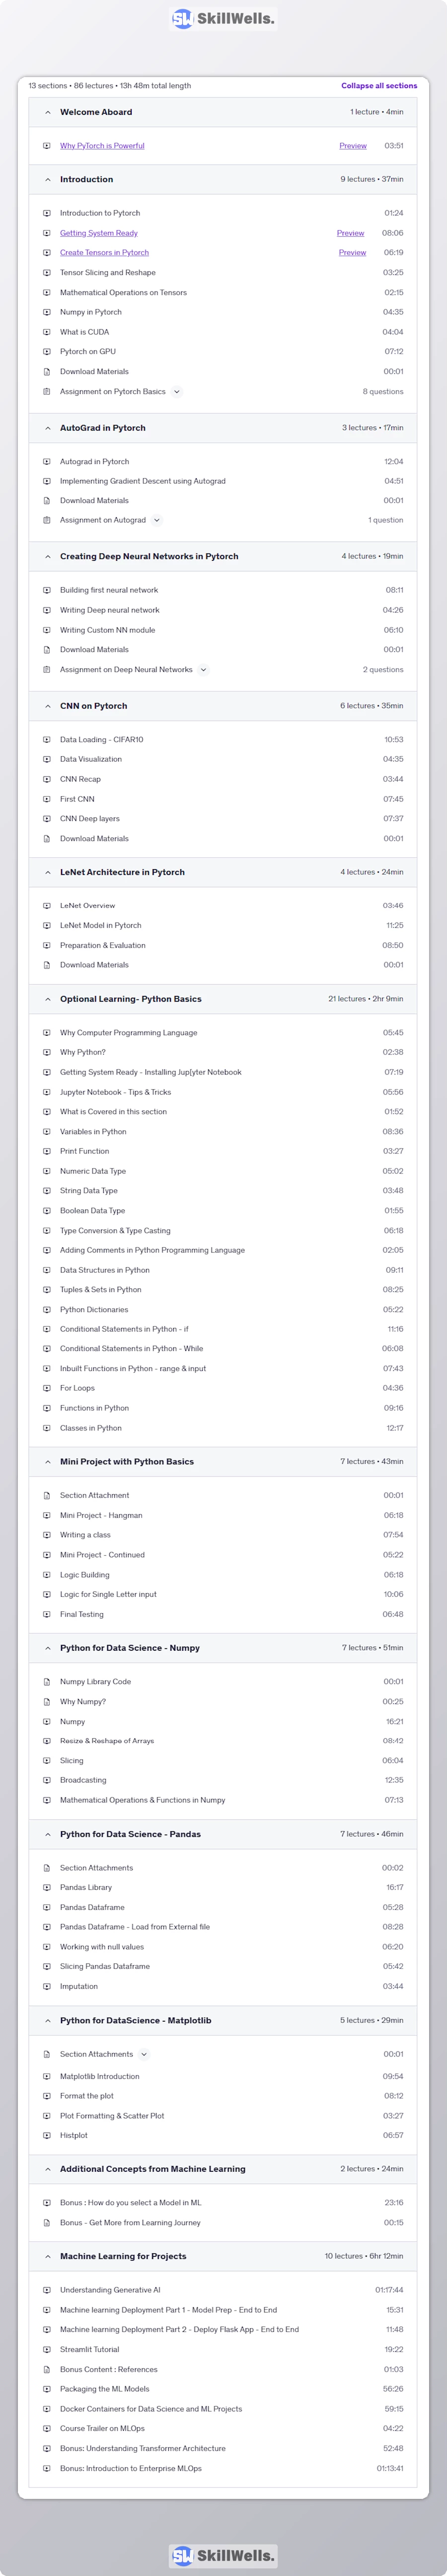Image resolution: width=447 pixels, height=2576 pixels.
Task: Click the video icon beside Streamlit Tutorial
Action: click(47, 2349)
